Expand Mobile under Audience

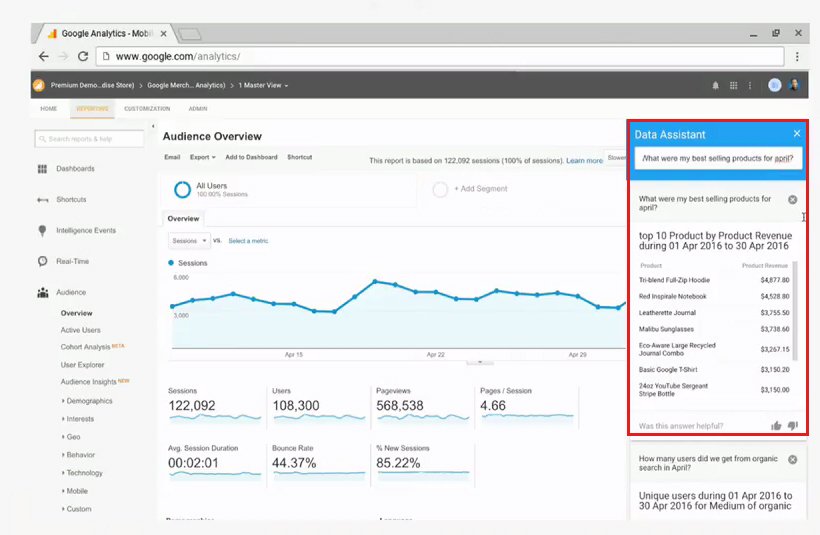75,491
